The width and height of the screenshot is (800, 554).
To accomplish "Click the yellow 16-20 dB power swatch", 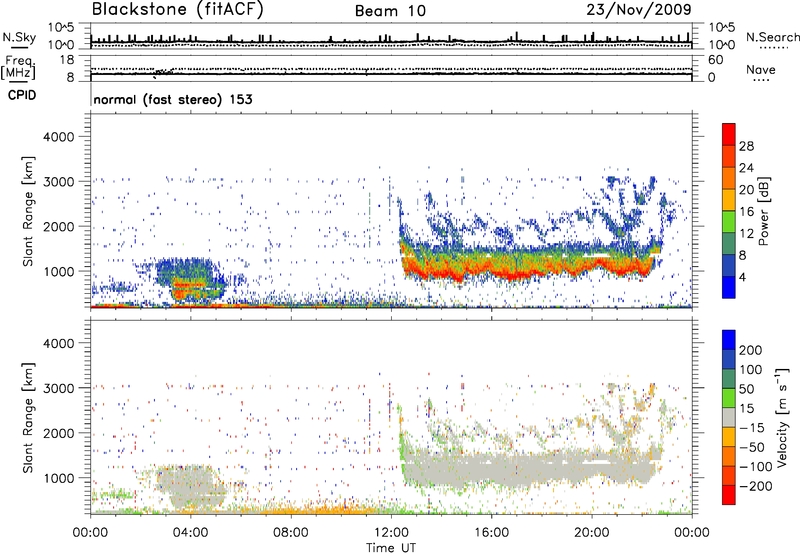I will click(x=729, y=200).
